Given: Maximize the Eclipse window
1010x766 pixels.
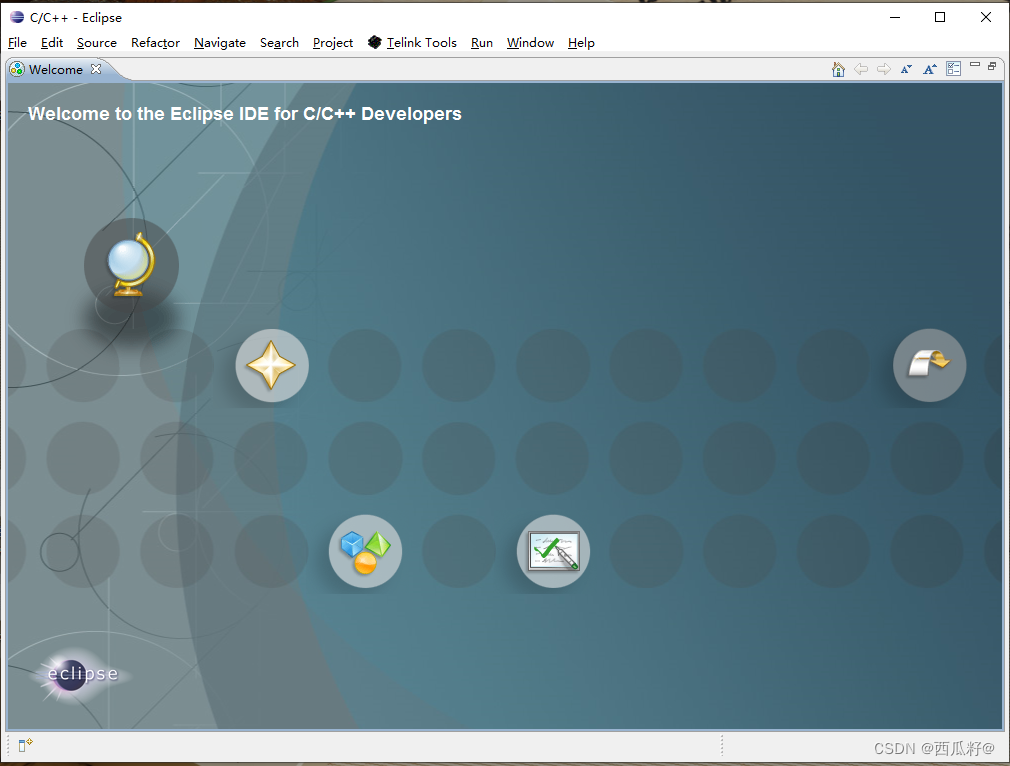Looking at the screenshot, I should pos(940,17).
